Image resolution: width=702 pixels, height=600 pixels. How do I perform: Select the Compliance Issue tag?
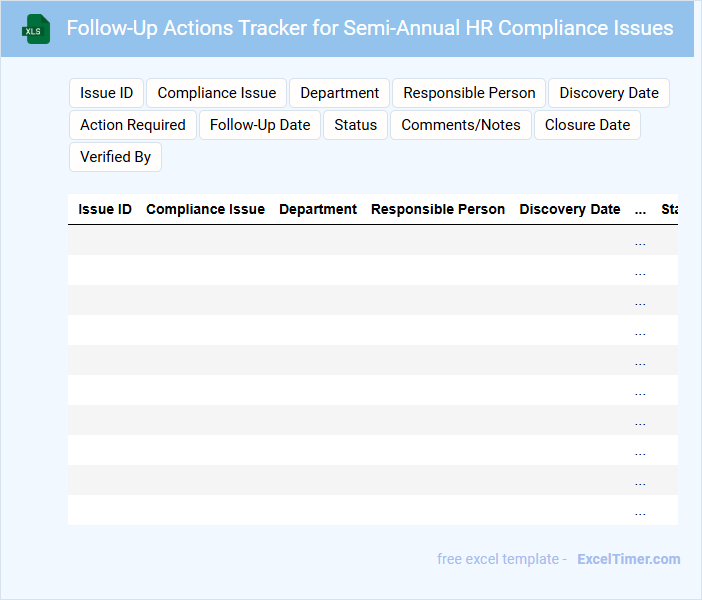coord(217,93)
